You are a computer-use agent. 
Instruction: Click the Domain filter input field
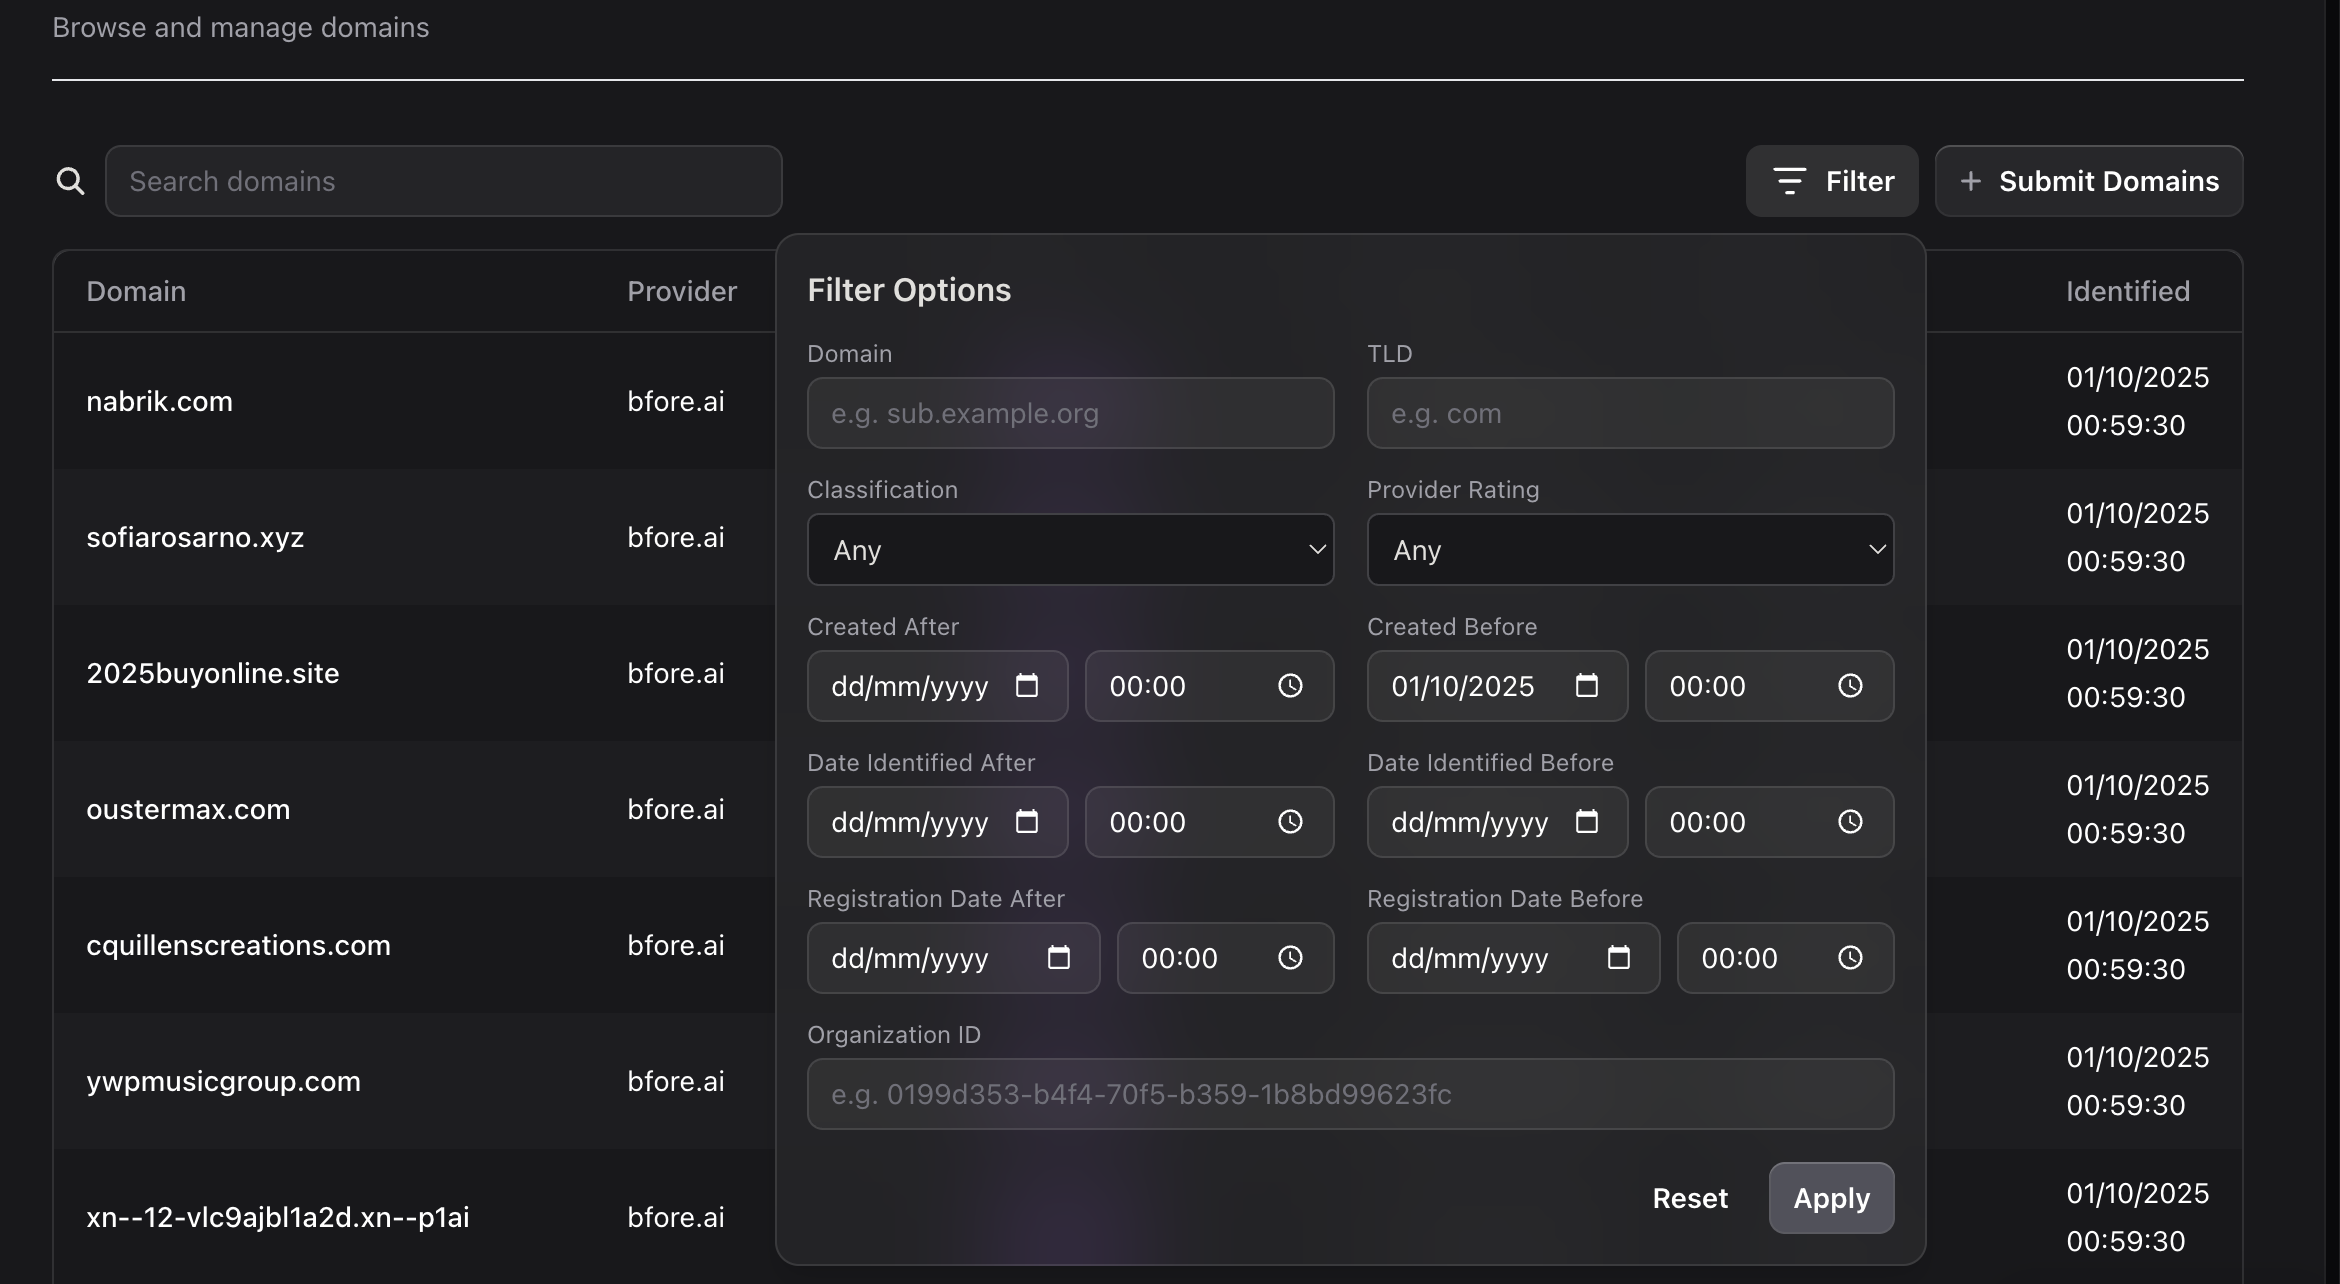(1070, 413)
